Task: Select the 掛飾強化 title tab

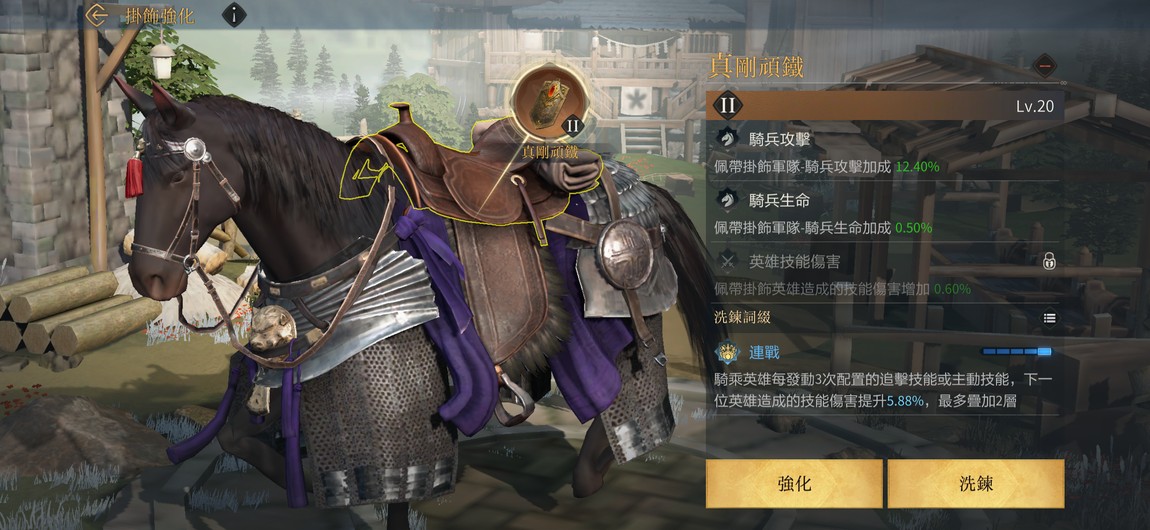Action: (159, 15)
